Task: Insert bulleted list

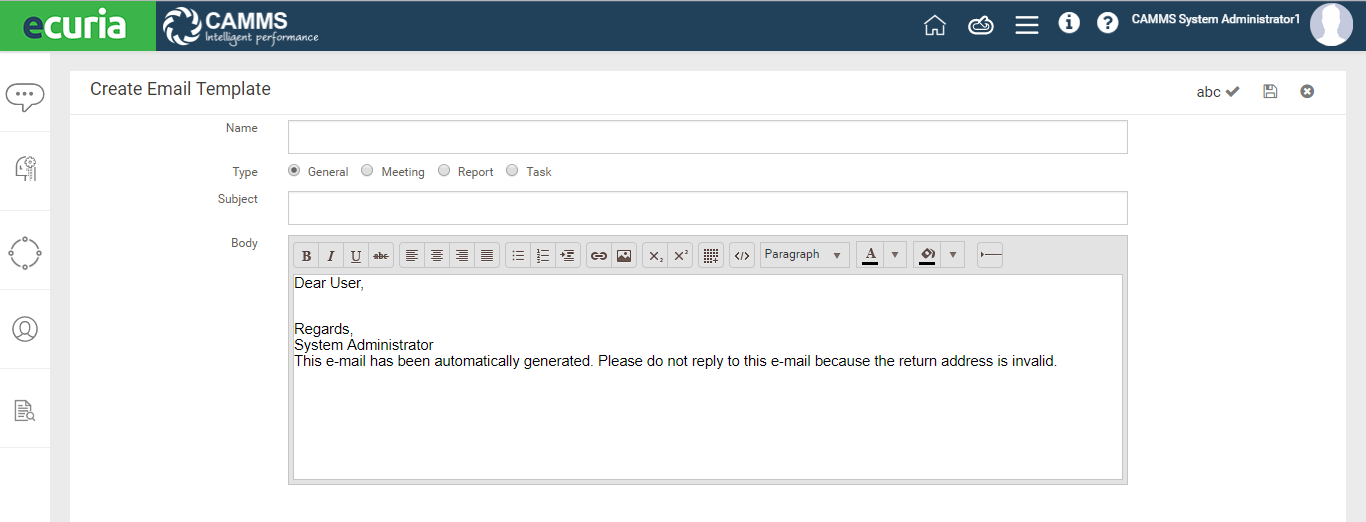Action: [518, 256]
